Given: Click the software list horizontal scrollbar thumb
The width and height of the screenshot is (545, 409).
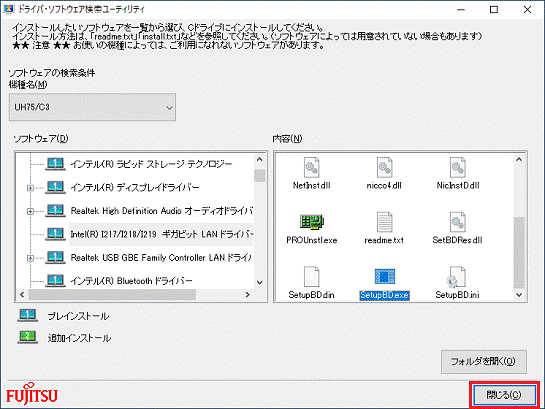Looking at the screenshot, I should coord(113,295).
